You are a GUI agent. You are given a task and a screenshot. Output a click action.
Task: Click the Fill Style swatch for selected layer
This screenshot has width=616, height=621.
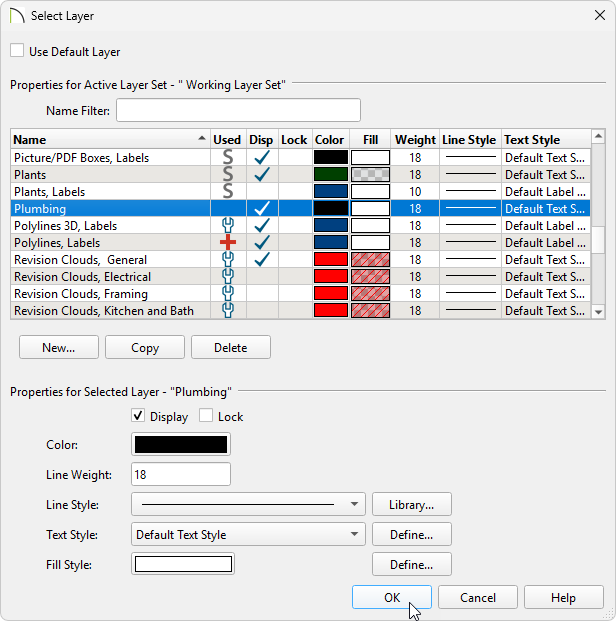pos(183,564)
